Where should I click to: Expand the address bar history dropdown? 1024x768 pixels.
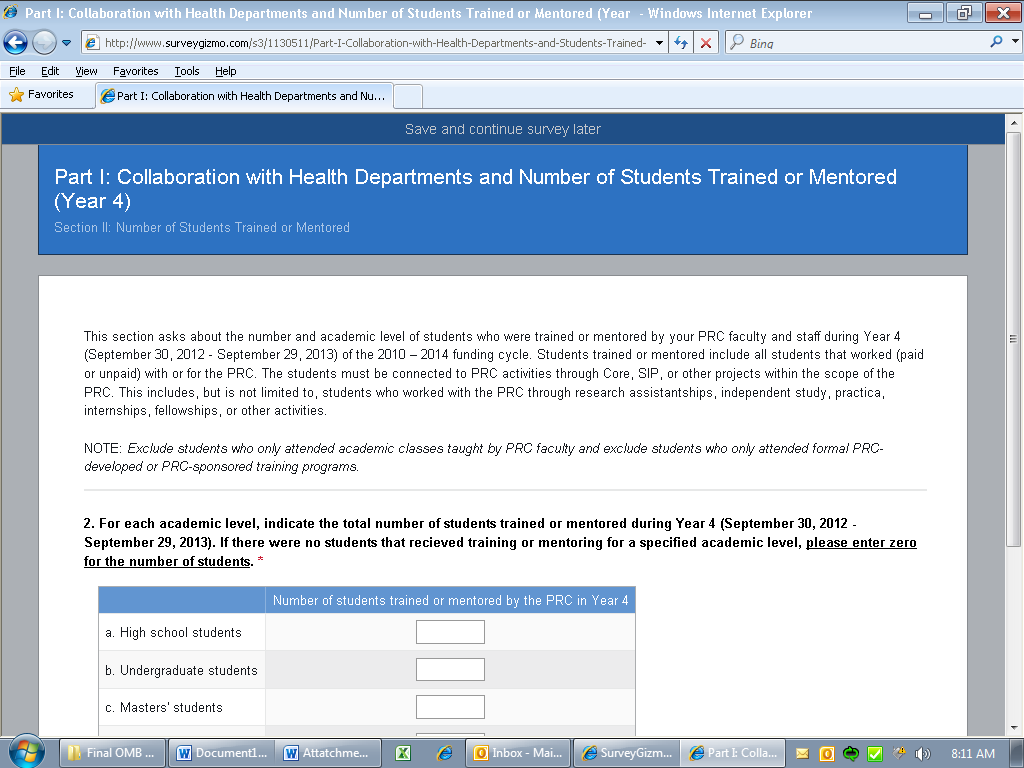point(659,43)
